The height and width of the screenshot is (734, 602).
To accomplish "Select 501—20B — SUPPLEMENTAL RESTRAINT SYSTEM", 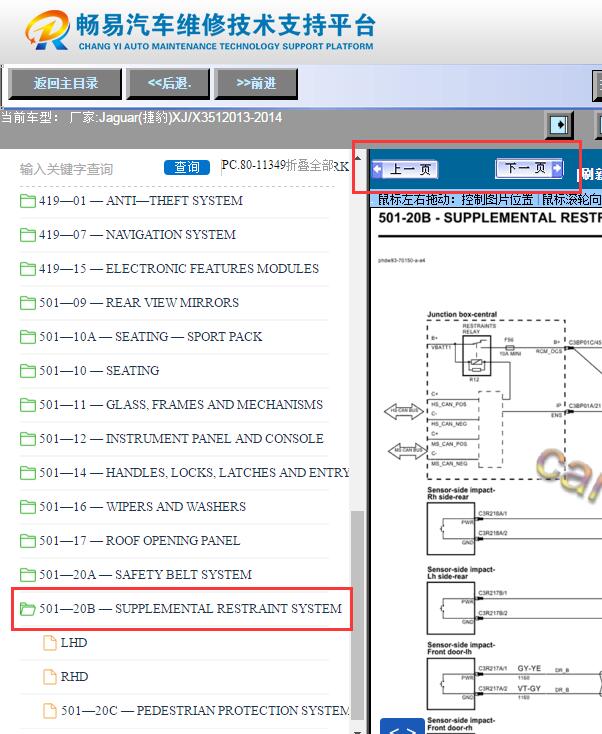I will [x=191, y=609].
